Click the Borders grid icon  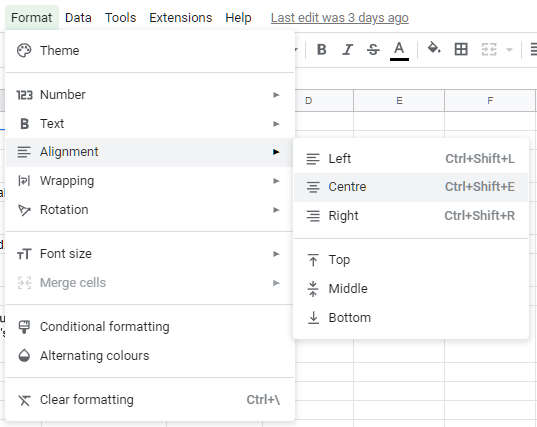[461, 49]
